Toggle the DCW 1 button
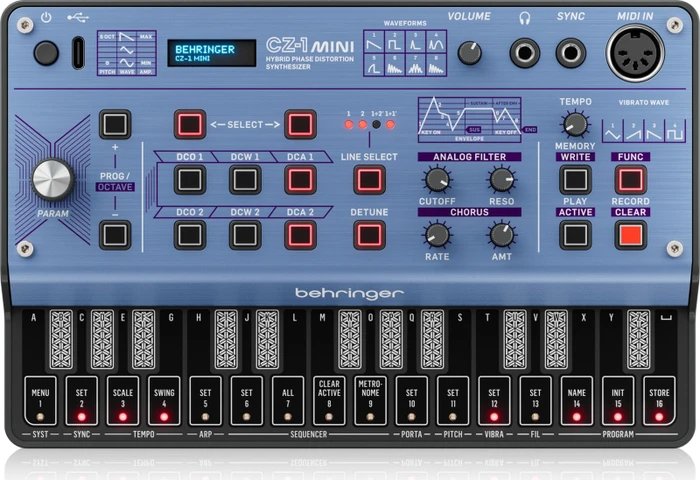This screenshot has height=480, width=700. coord(245,179)
